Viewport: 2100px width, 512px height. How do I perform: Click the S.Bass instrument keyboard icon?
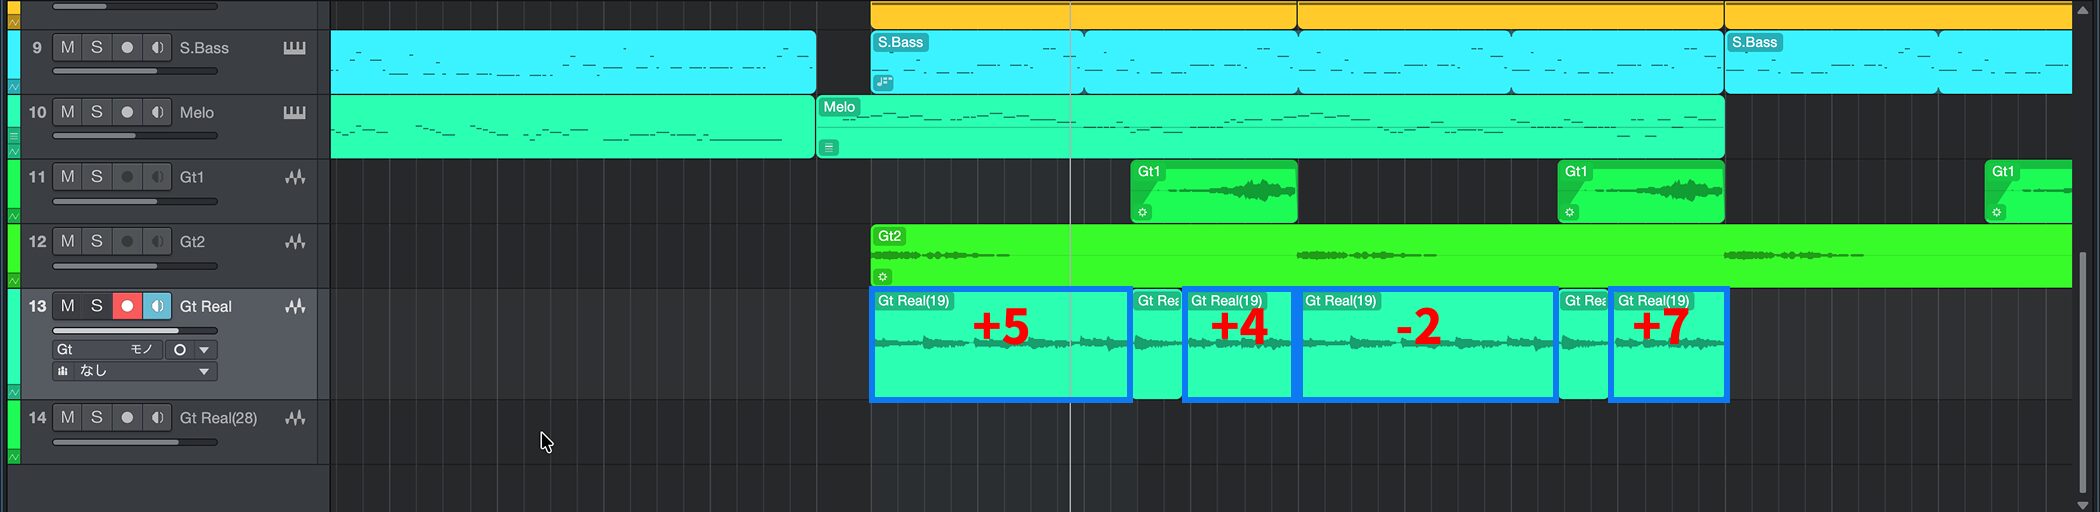coord(294,48)
